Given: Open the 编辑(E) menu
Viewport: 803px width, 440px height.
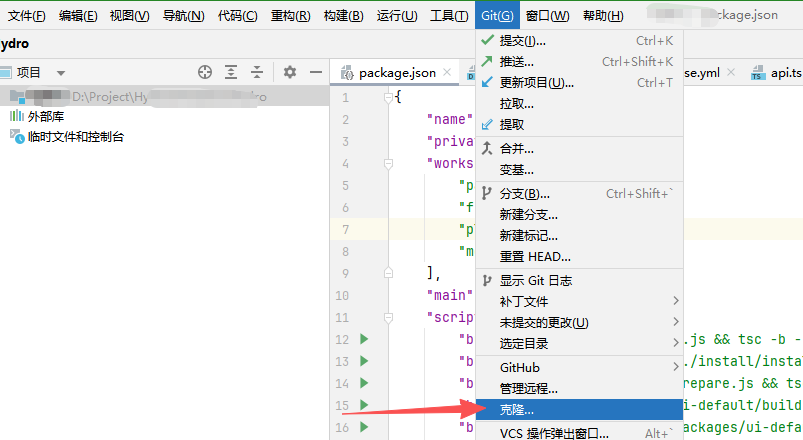Looking at the screenshot, I should point(78,16).
